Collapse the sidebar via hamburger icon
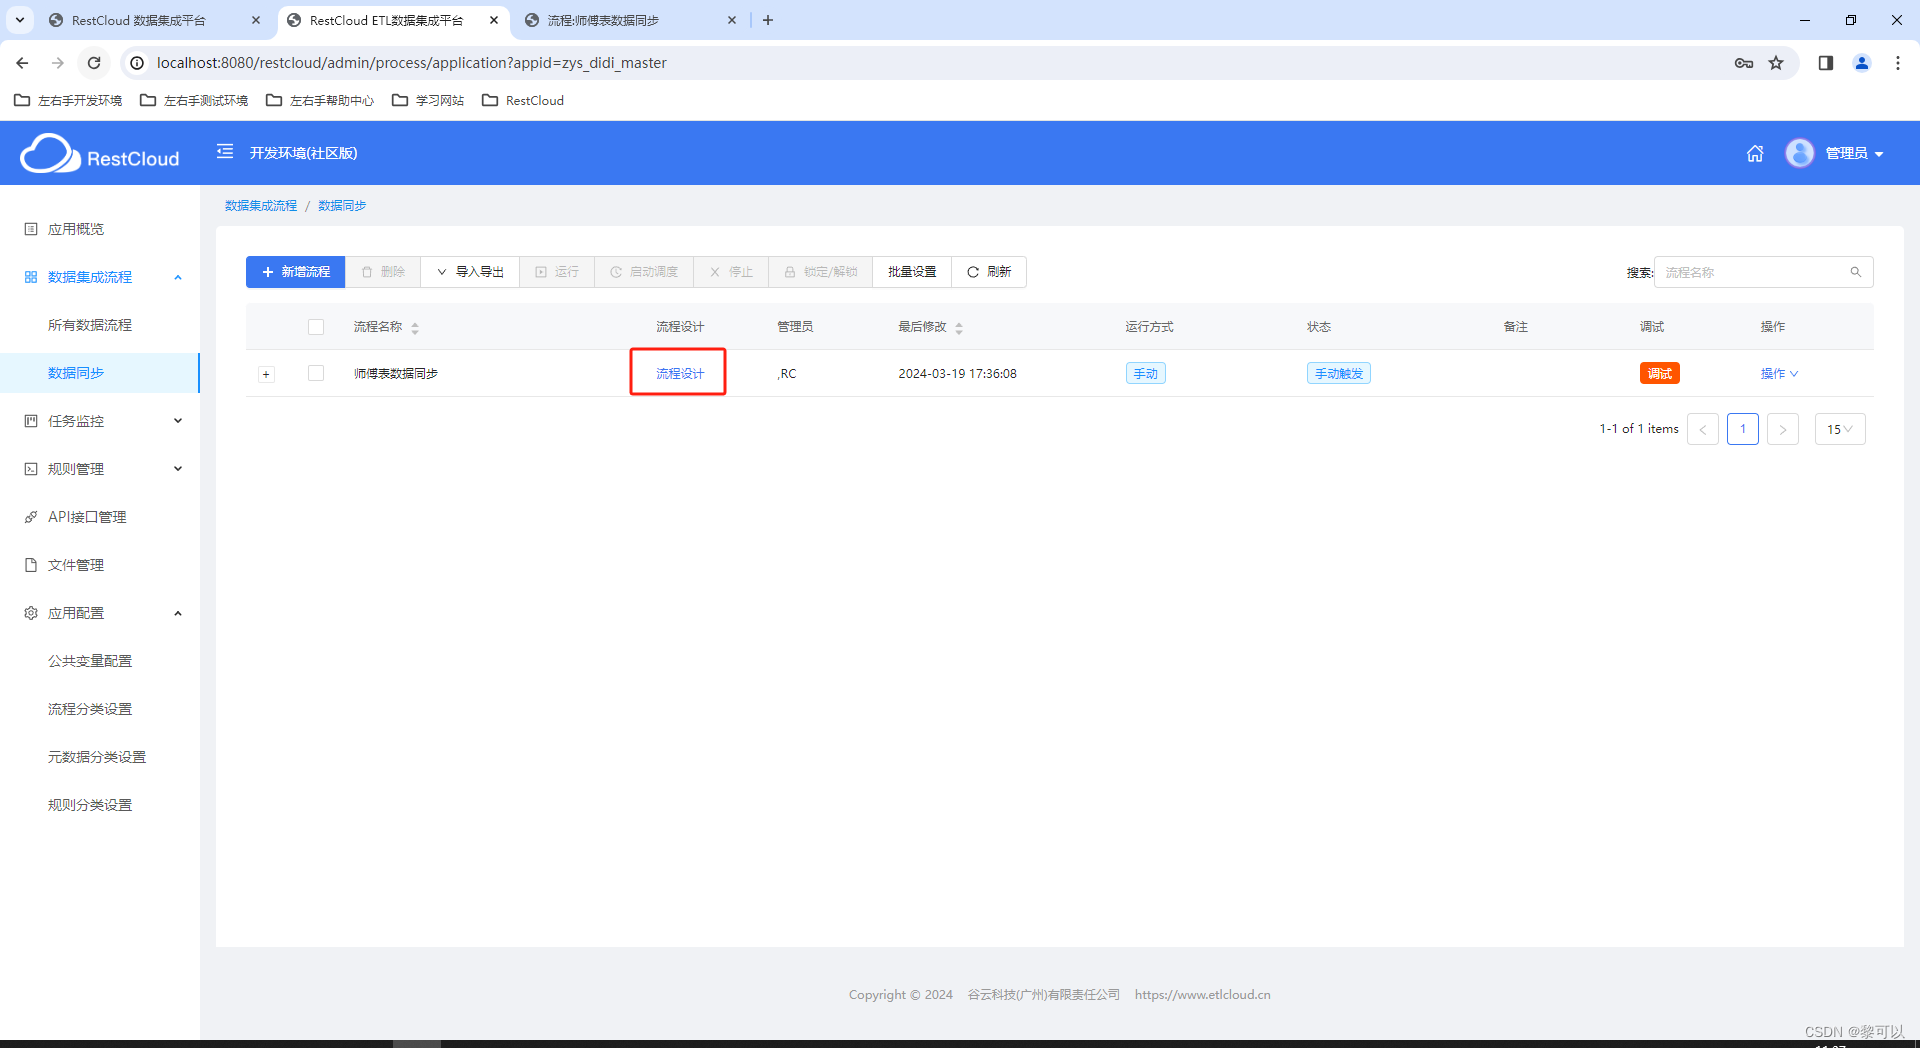Viewport: 1920px width, 1048px height. (x=224, y=152)
